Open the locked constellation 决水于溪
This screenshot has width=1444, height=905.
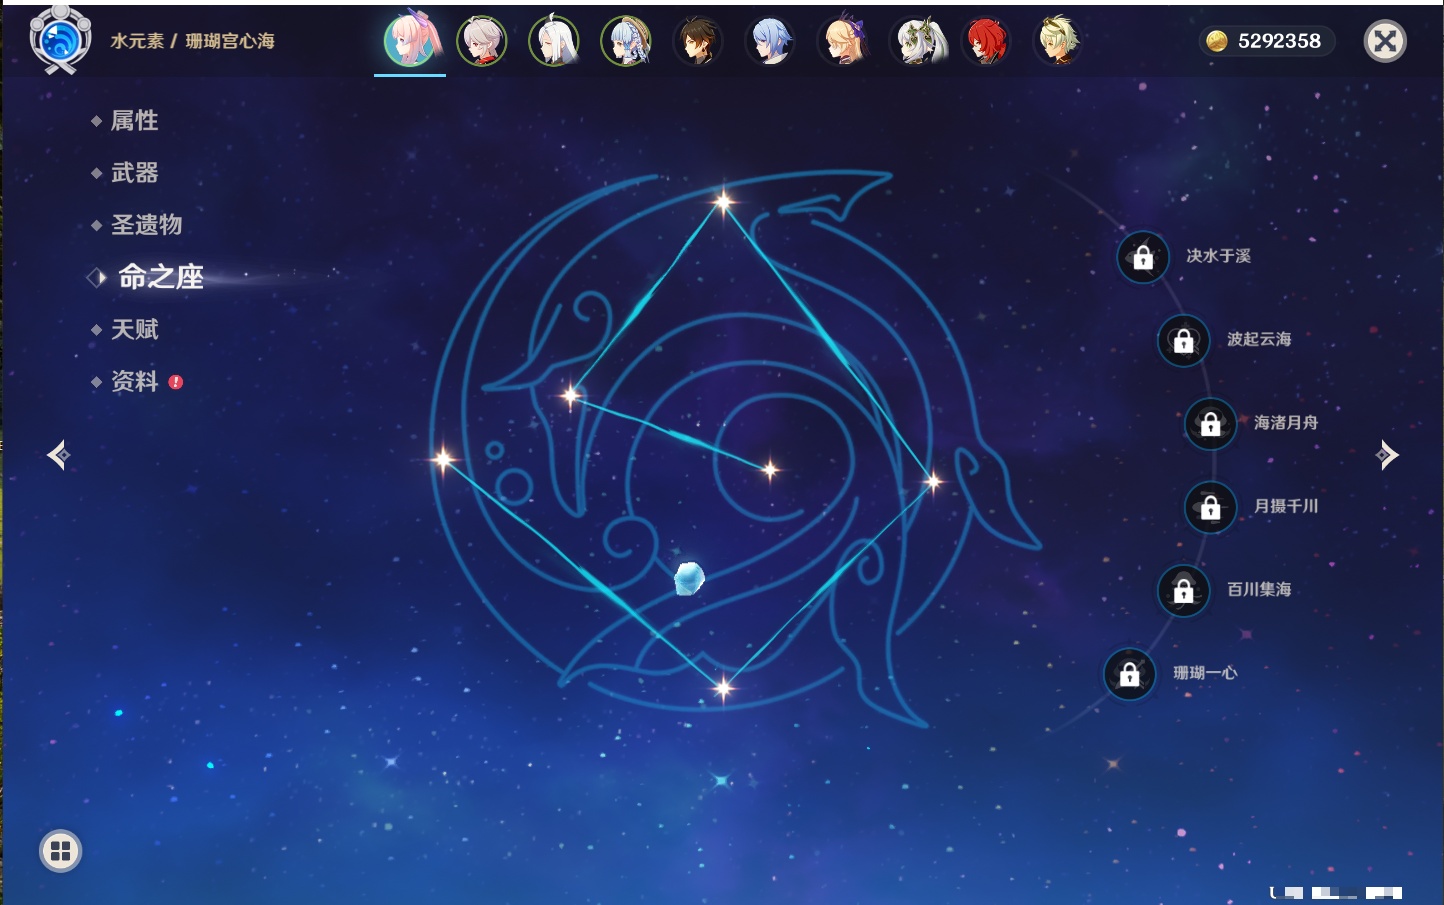coord(1143,258)
